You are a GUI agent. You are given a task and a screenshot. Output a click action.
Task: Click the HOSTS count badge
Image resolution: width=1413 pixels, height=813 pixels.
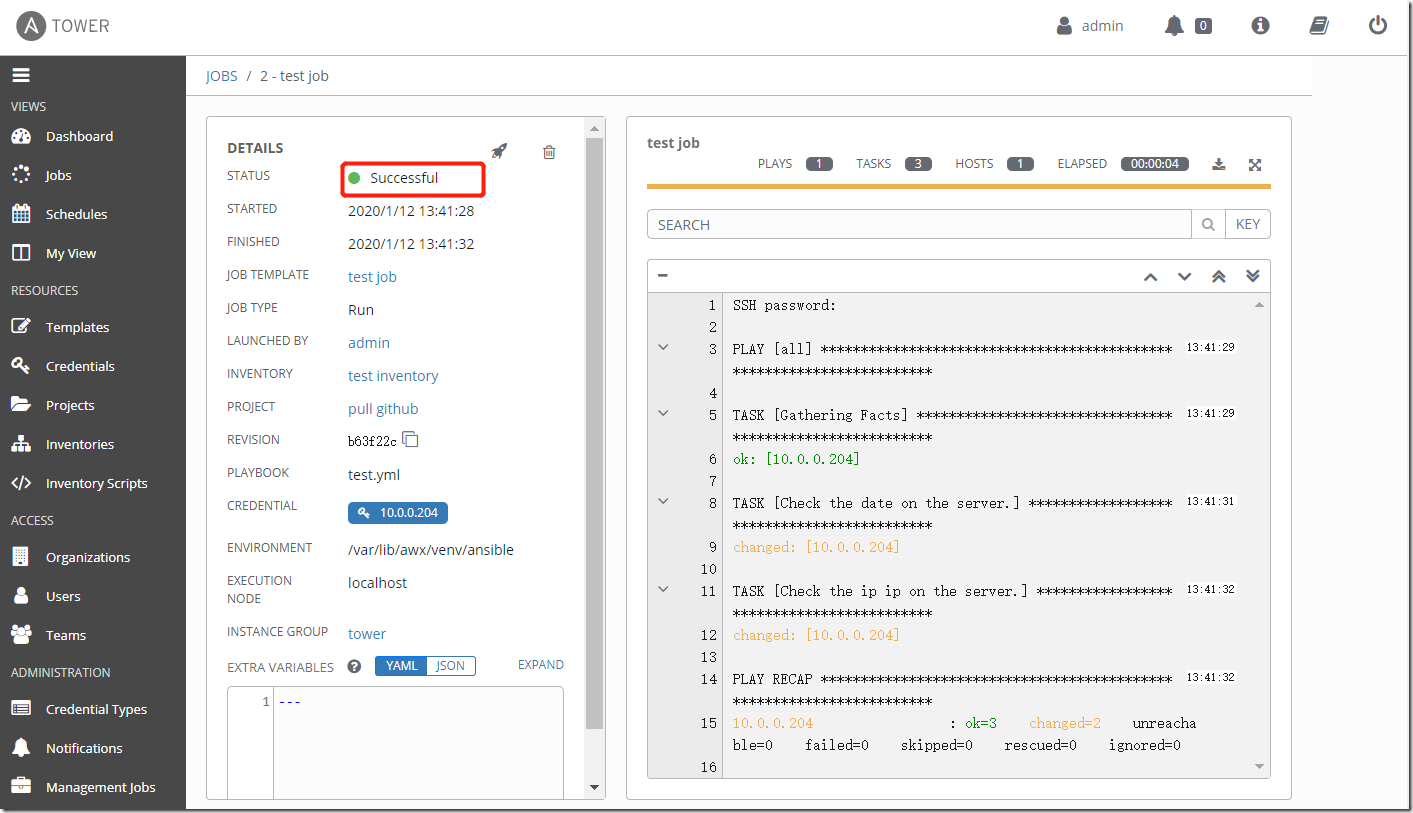coord(1020,164)
